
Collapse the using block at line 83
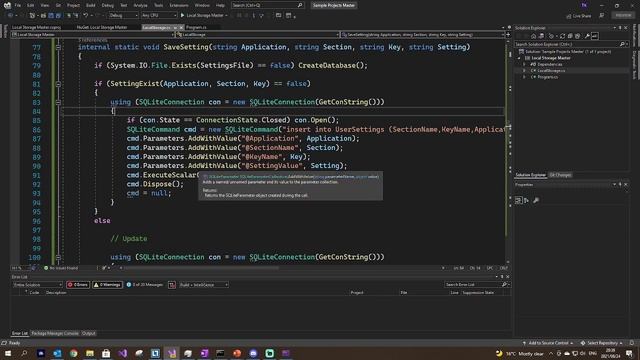click(58, 102)
